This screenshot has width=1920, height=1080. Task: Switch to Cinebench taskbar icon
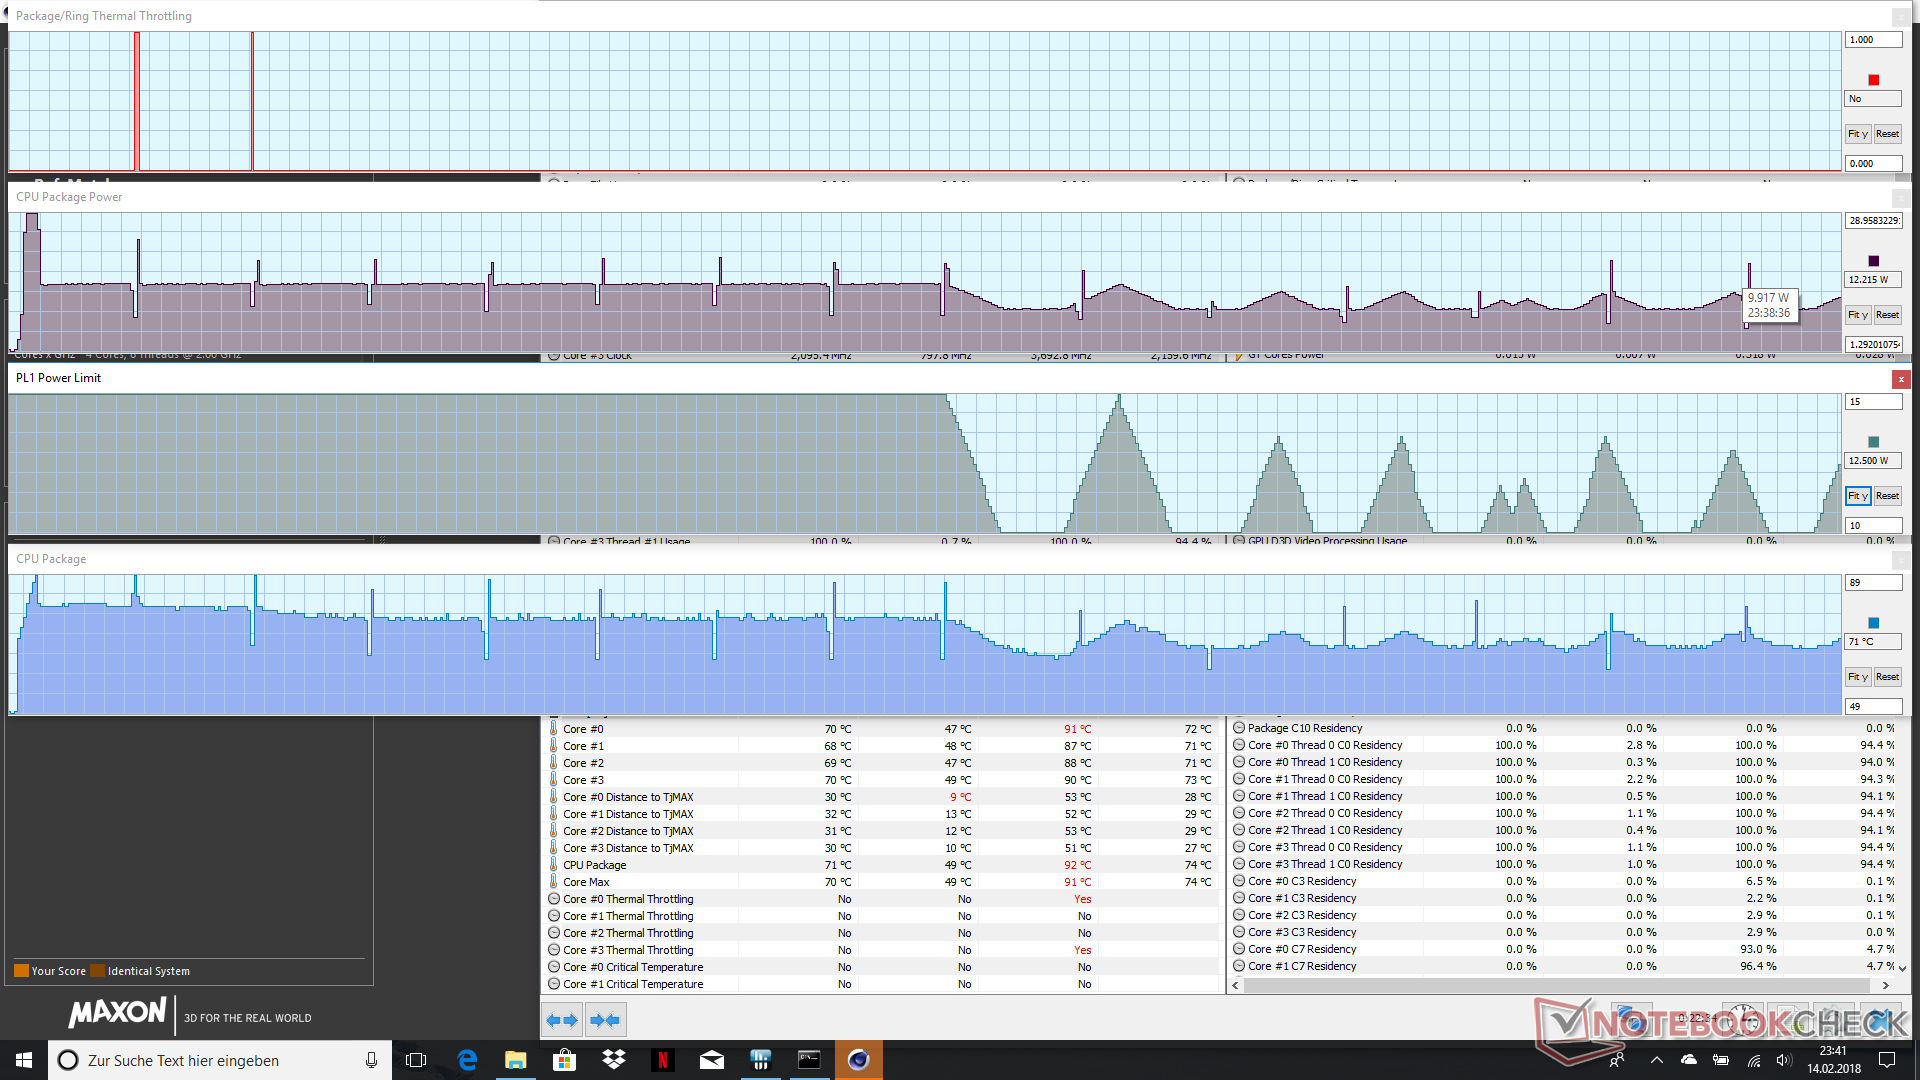[858, 1060]
